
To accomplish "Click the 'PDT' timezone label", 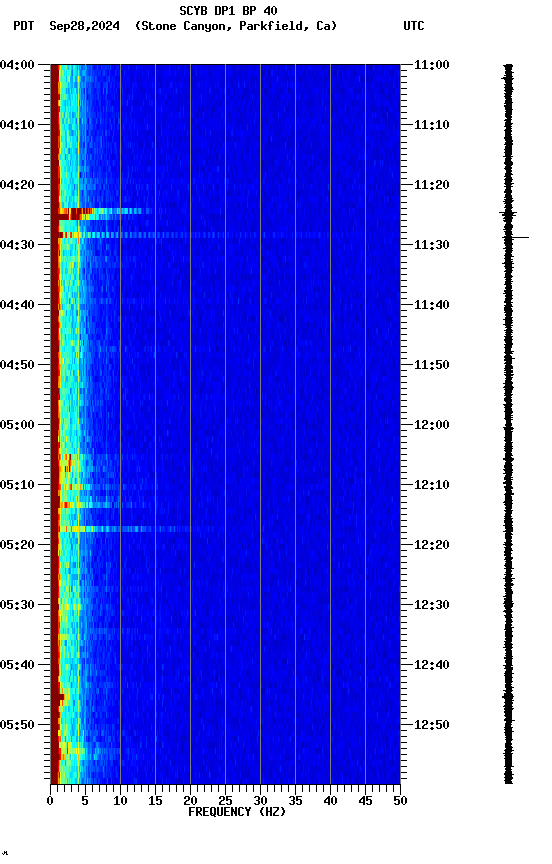I will point(24,26).
